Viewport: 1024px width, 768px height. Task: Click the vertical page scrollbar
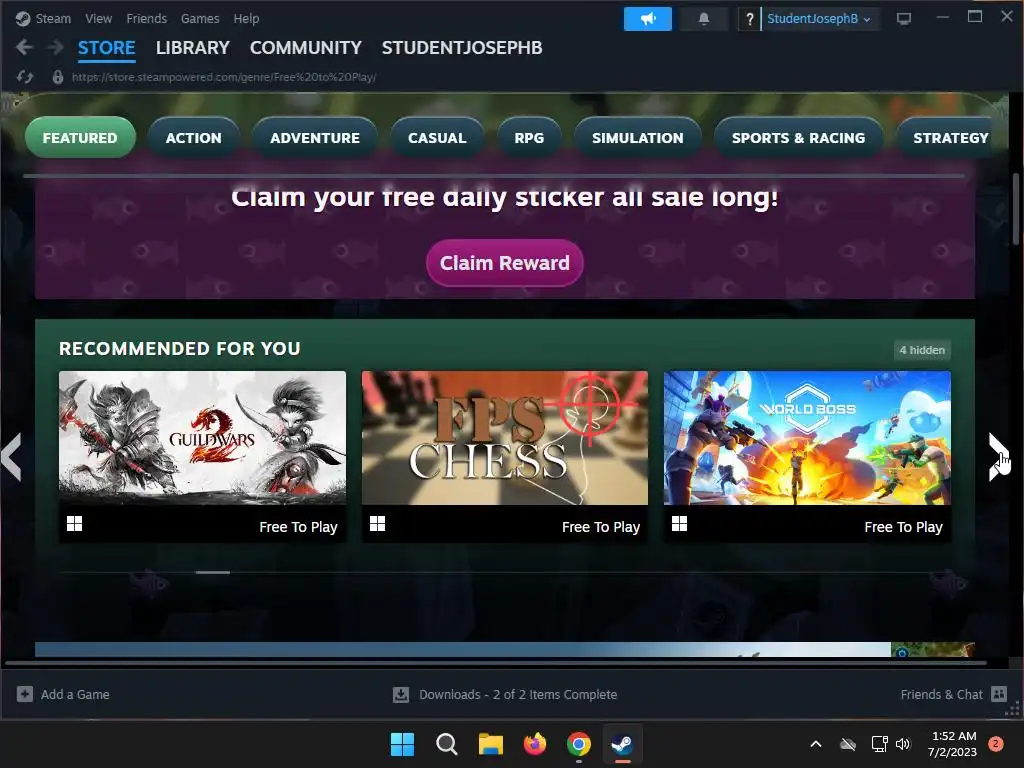coord(1017,209)
